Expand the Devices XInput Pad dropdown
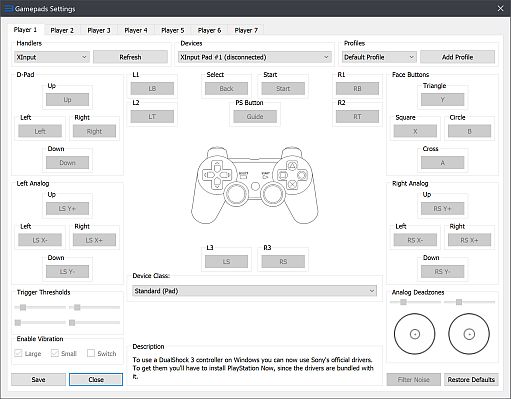Image resolution: width=511 pixels, height=399 pixels. tap(255, 57)
